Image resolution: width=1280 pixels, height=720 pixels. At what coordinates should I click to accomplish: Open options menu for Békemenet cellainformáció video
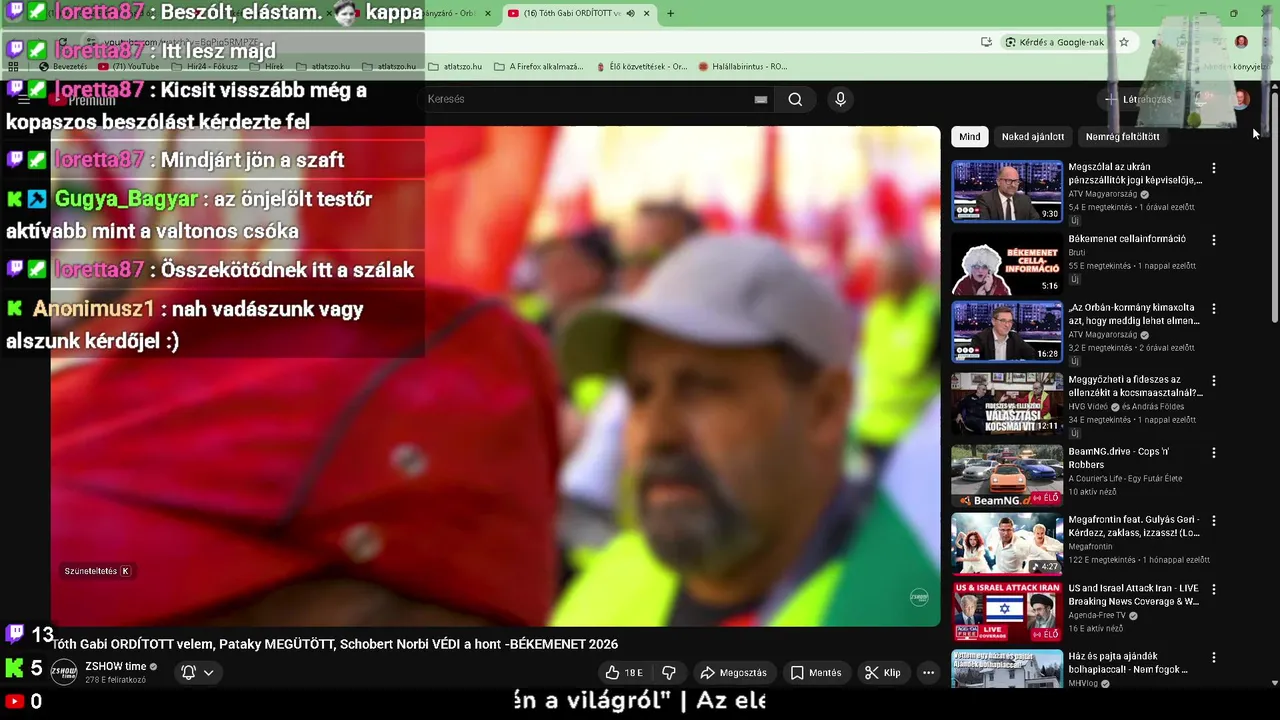pos(1214,240)
